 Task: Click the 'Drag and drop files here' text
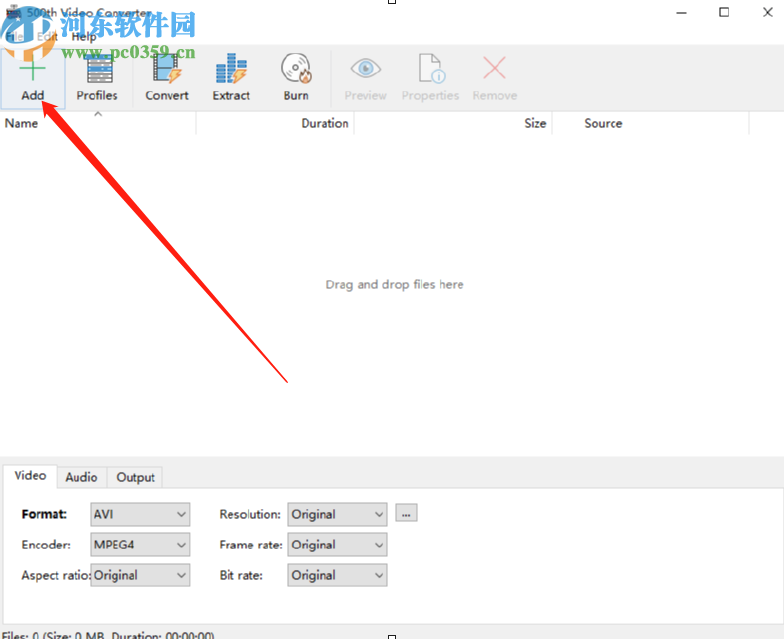point(394,284)
